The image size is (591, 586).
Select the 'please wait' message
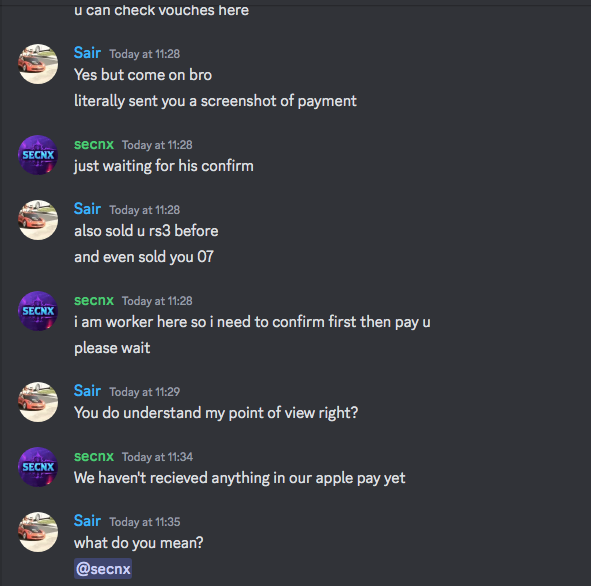click(x=112, y=348)
